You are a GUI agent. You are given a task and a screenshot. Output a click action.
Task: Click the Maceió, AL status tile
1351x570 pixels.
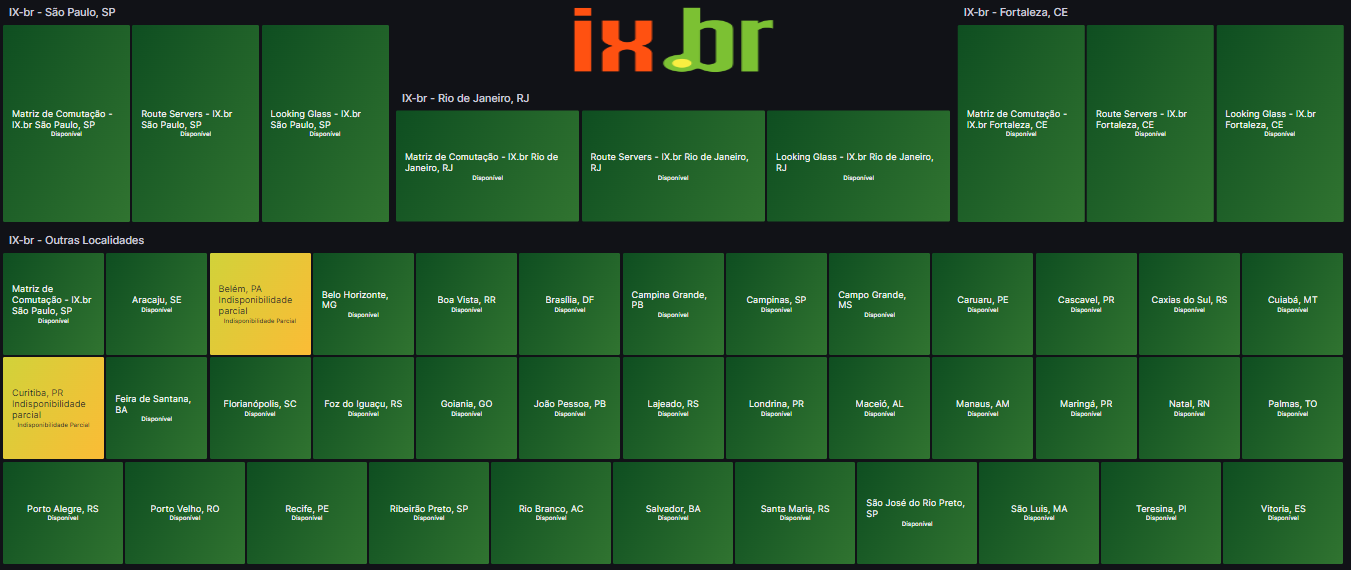[x=880, y=408]
